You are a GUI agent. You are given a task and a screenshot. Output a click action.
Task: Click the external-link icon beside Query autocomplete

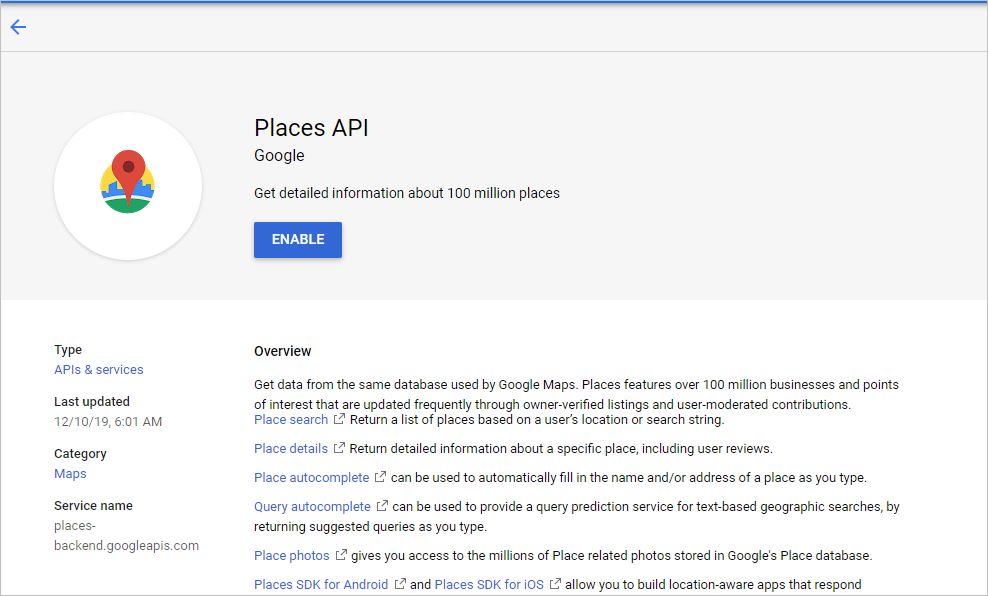[381, 506]
